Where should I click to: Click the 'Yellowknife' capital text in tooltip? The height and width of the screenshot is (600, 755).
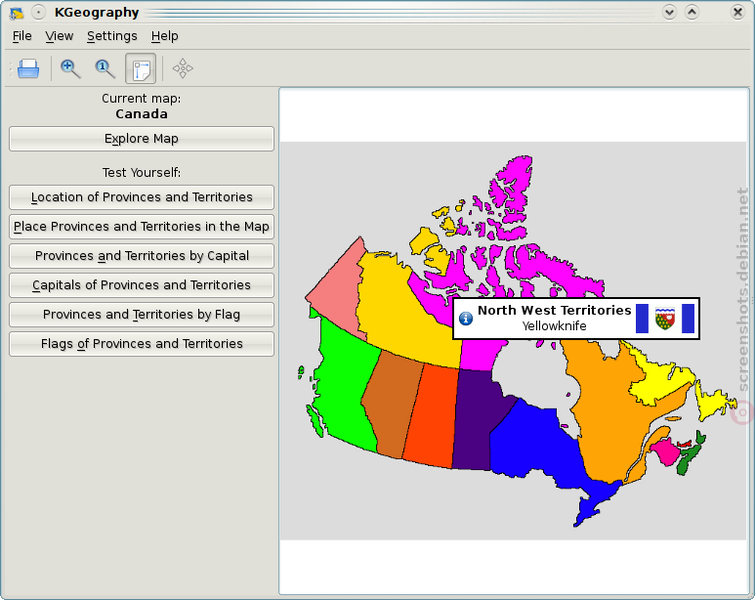[x=554, y=326]
